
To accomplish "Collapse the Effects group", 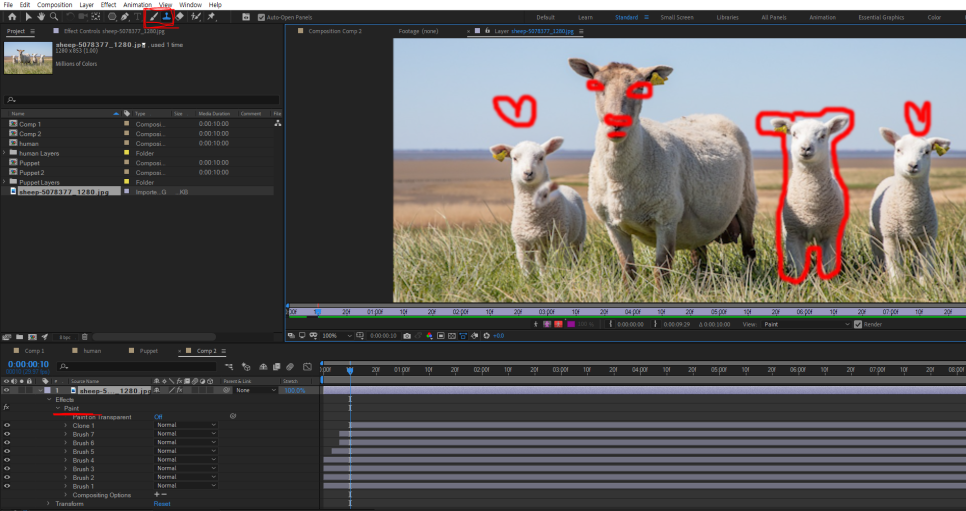I will point(50,399).
